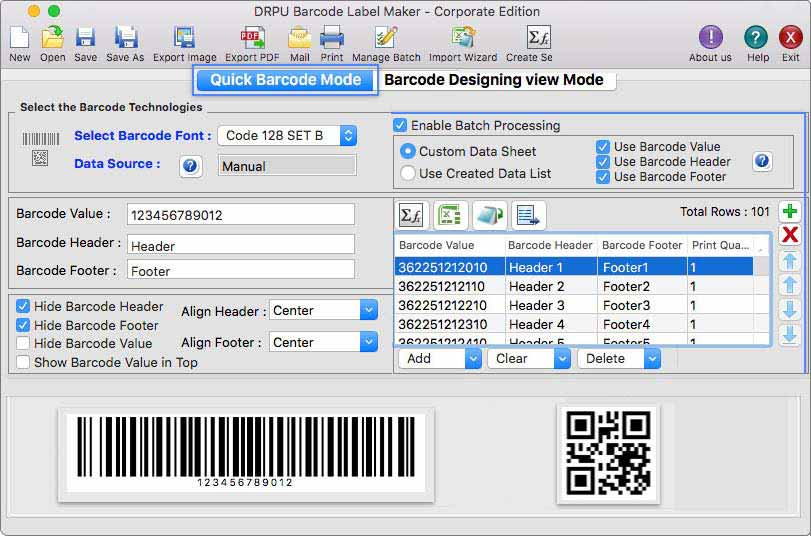811x536 pixels.
Task: Open a file with the Open icon
Action: 52,38
